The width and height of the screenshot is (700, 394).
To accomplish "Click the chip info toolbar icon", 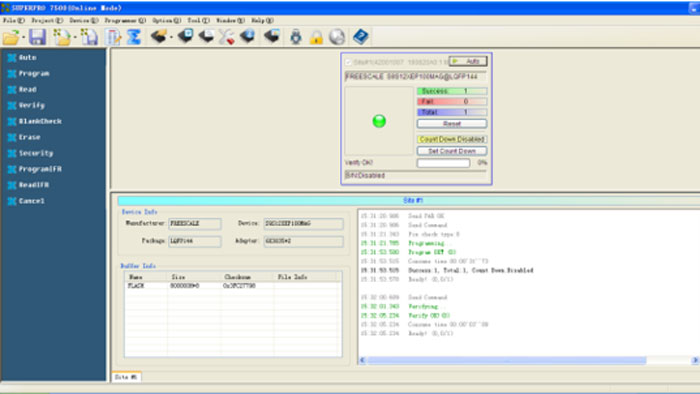I will (248, 36).
